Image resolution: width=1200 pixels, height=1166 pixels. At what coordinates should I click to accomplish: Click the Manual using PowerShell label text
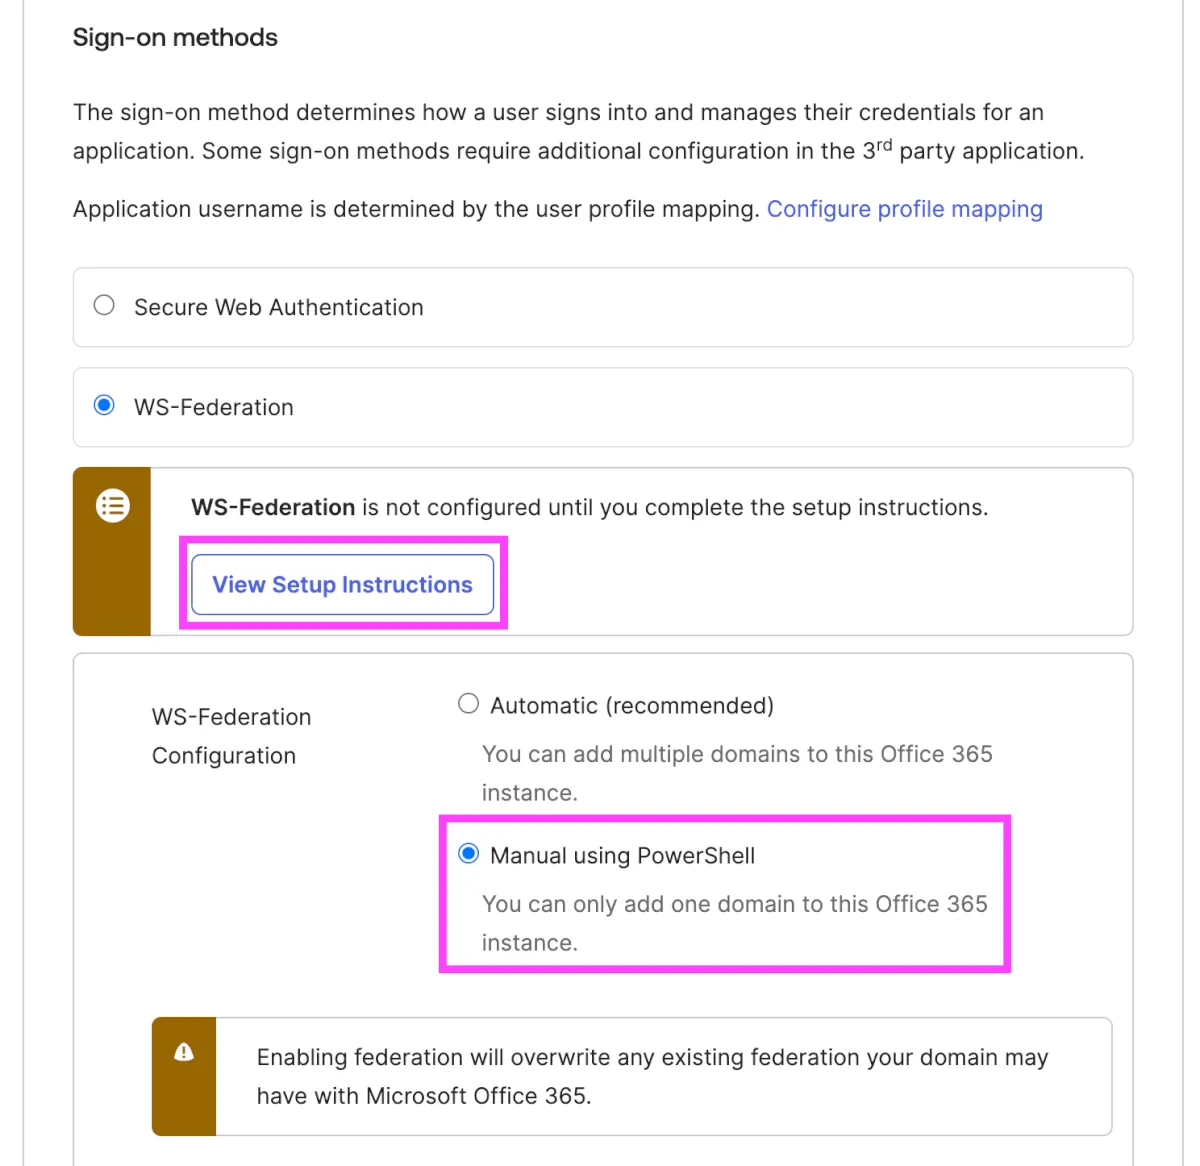point(622,856)
